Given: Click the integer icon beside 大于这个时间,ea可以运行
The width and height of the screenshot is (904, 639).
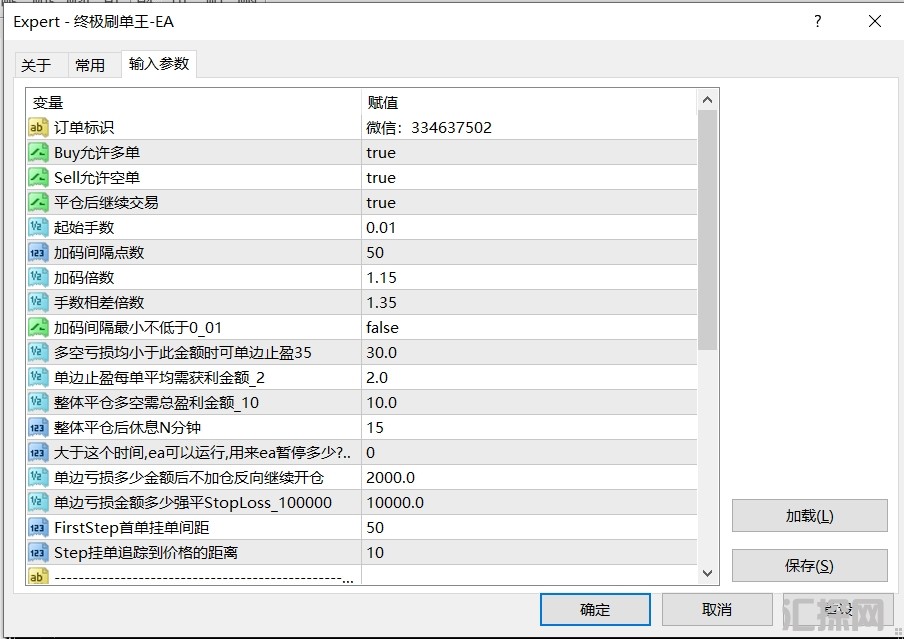Looking at the screenshot, I should [37, 452].
